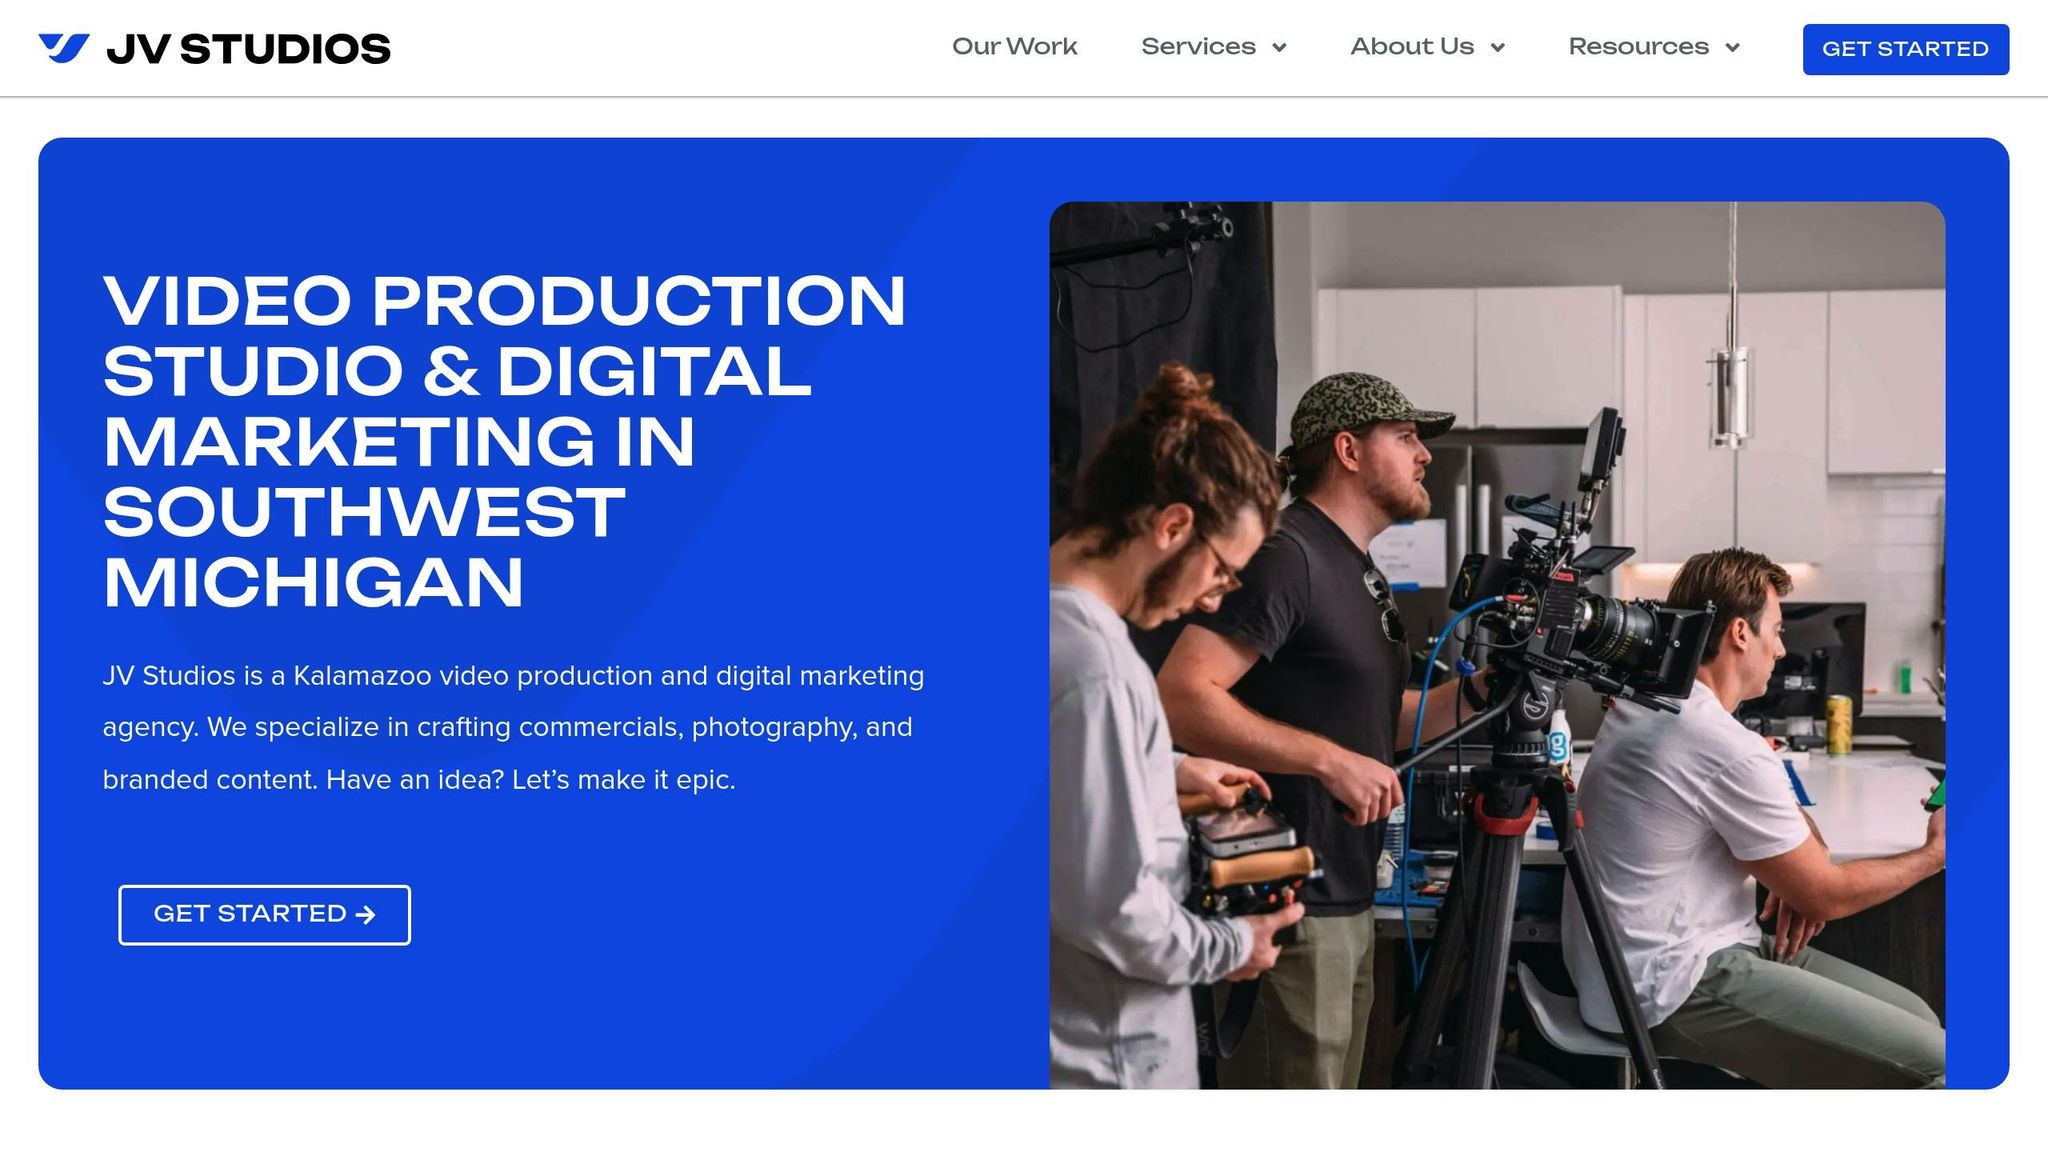Screen dimensions: 2048x1152
Task: Click the cinema camera in the hero image
Action: [1560, 610]
